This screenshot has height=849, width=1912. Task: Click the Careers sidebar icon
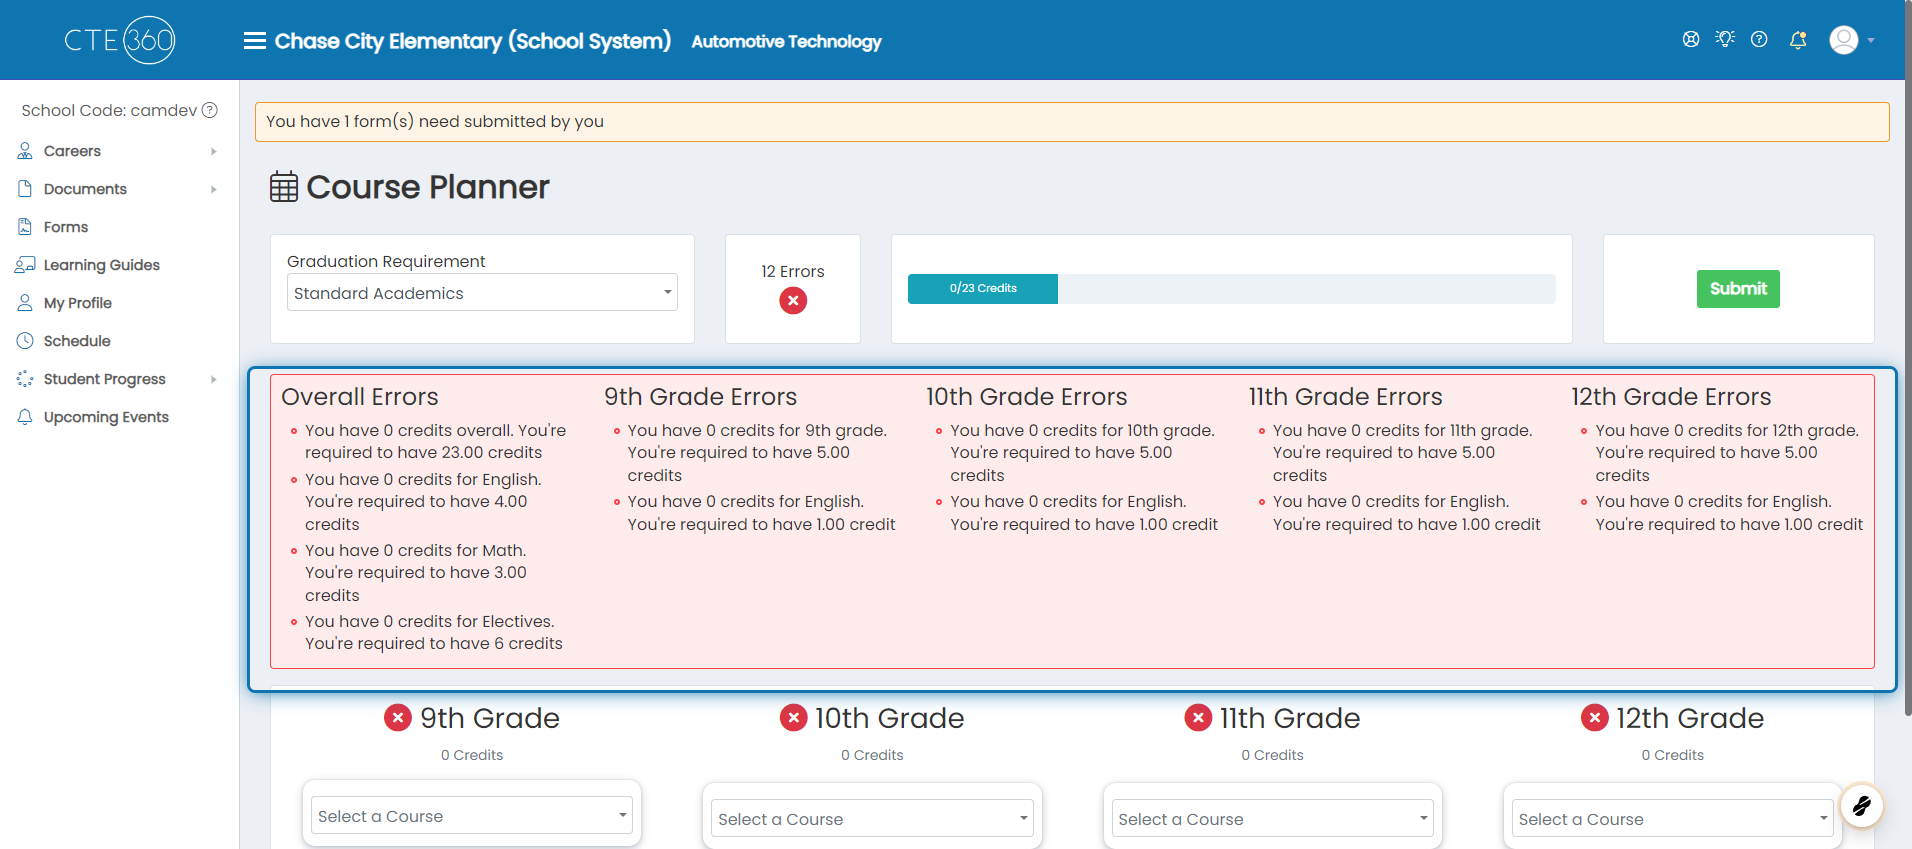point(25,151)
